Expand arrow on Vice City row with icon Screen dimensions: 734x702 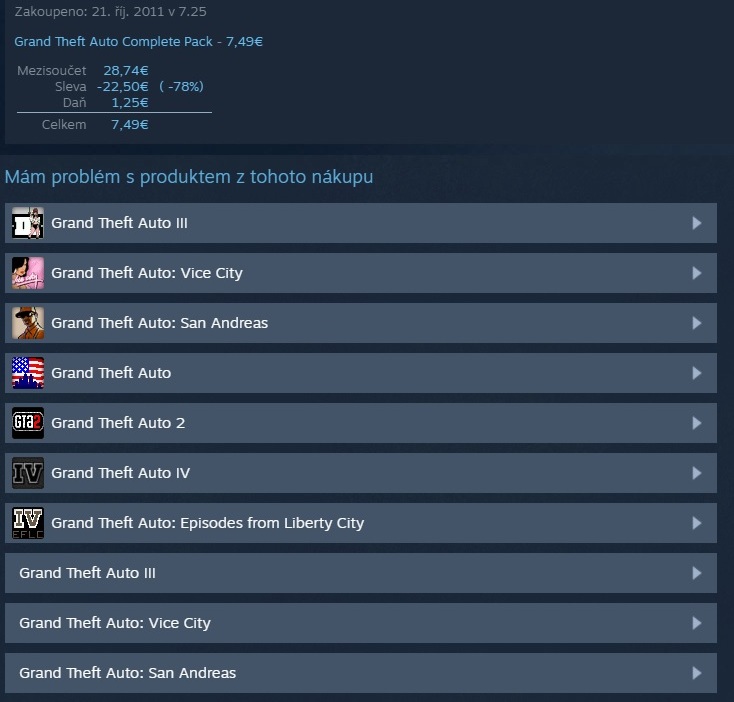coord(697,273)
